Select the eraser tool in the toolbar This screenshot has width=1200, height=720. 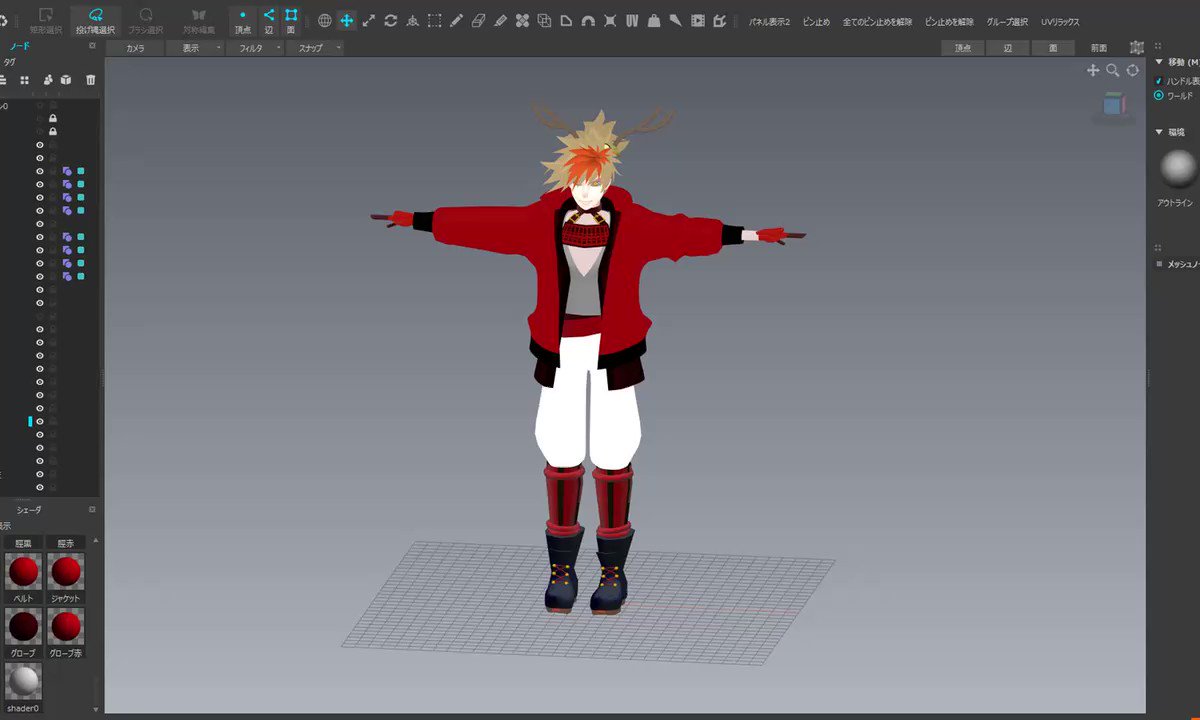478,20
